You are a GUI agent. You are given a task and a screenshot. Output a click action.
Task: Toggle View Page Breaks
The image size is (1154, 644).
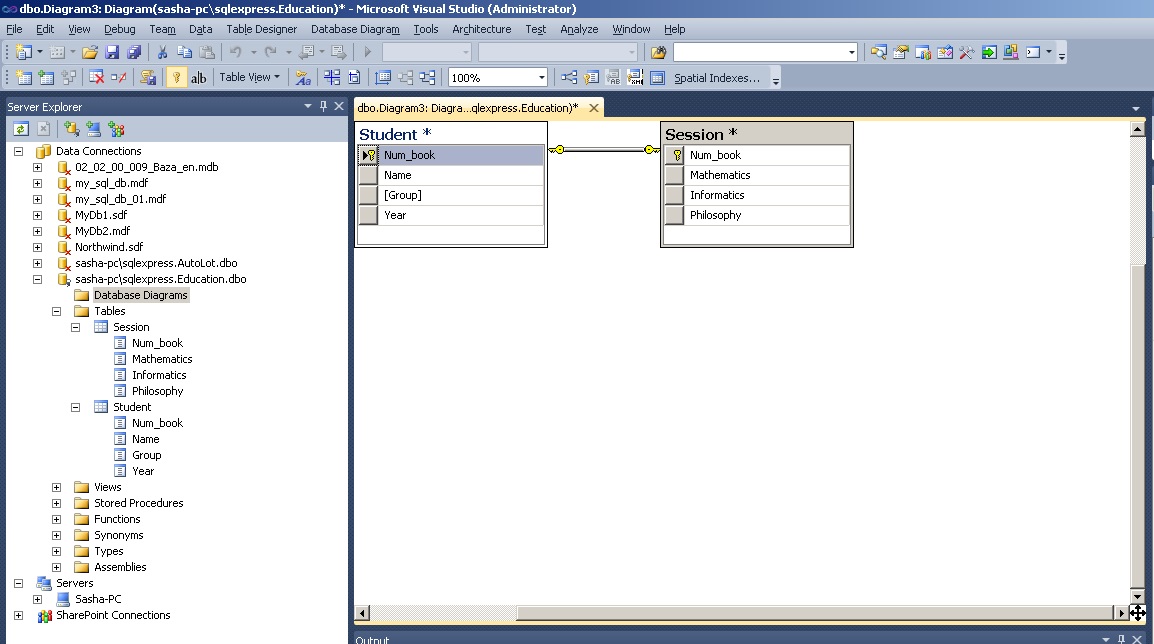tap(332, 77)
